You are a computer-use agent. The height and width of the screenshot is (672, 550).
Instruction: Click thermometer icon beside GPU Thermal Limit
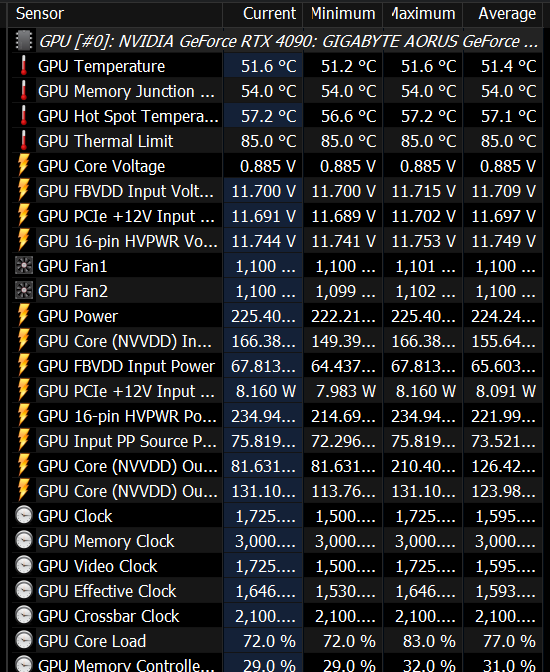point(24,141)
